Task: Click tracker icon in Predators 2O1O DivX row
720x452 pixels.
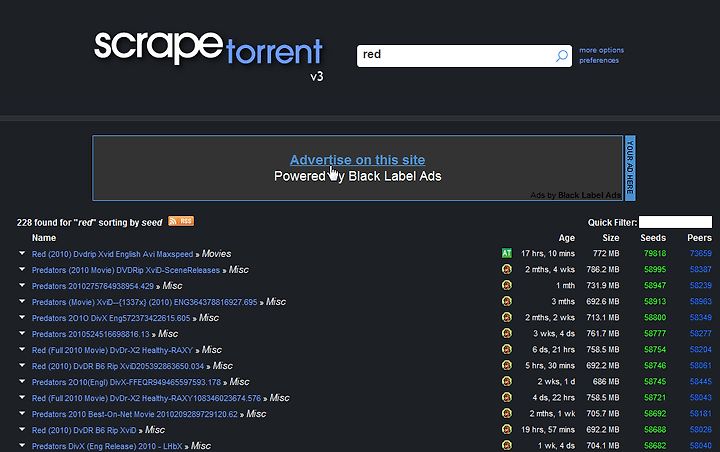Action: coord(506,317)
